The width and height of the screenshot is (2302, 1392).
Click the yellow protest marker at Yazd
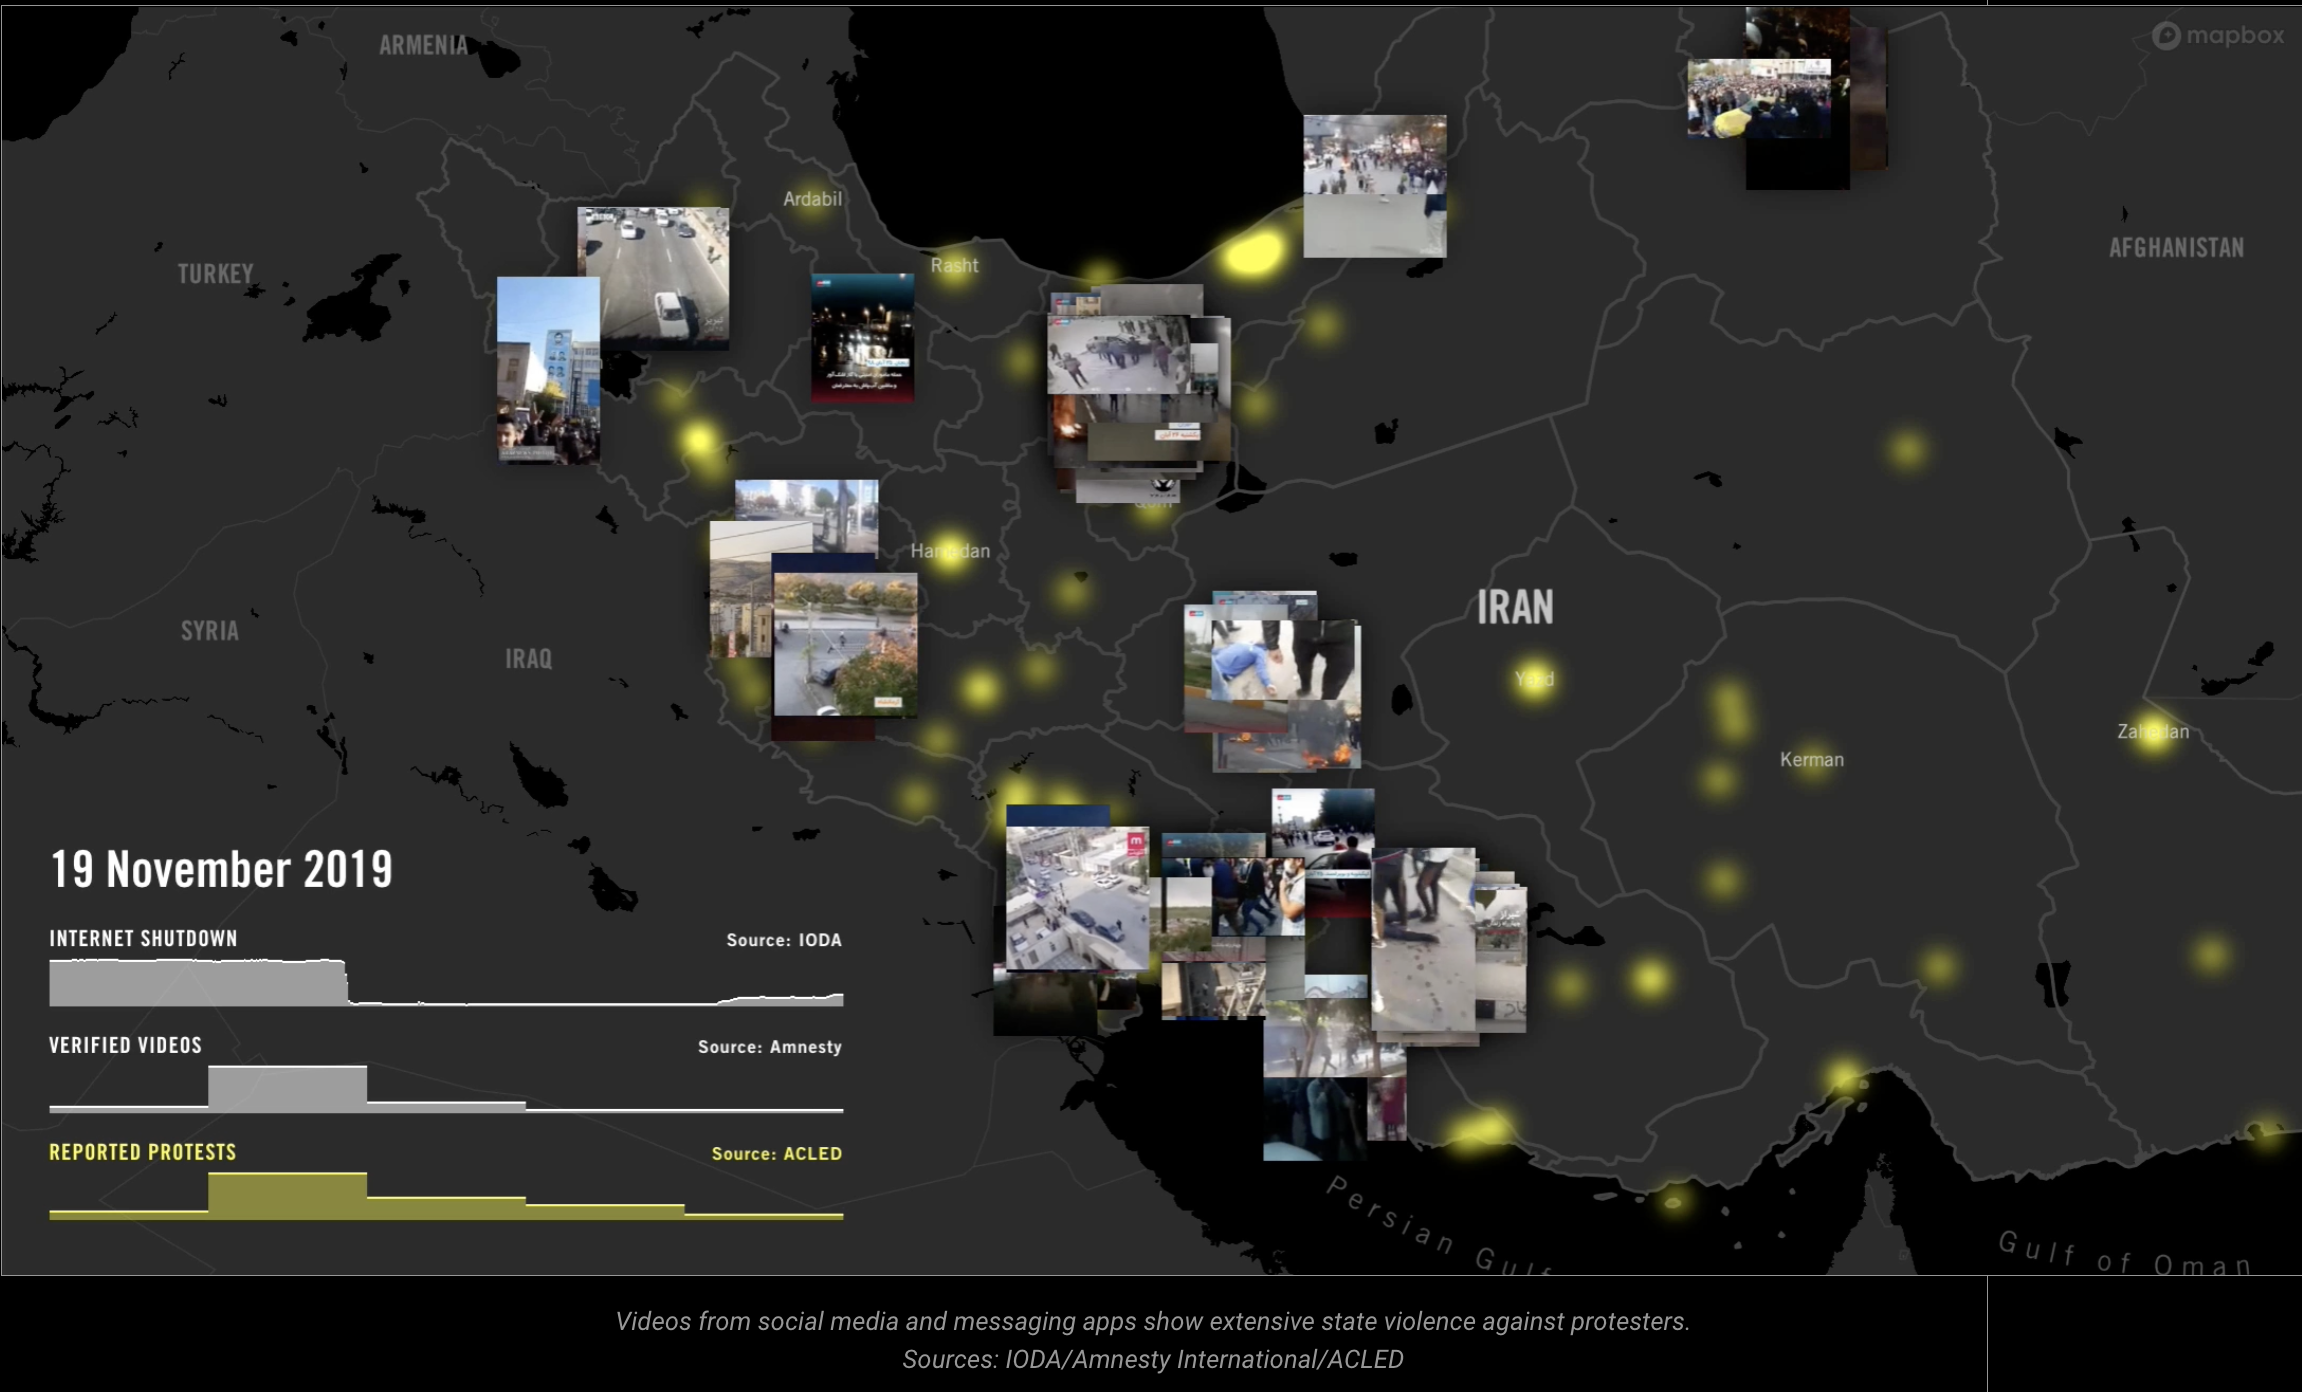(x=1533, y=680)
